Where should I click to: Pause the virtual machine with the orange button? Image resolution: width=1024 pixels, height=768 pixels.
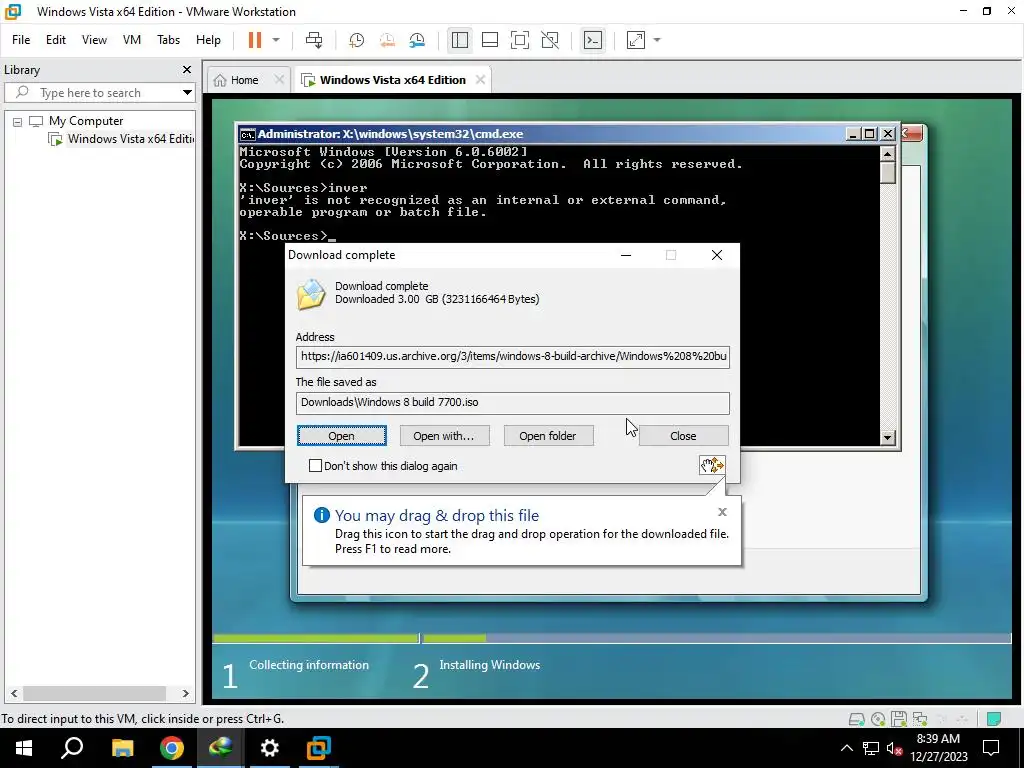point(255,40)
